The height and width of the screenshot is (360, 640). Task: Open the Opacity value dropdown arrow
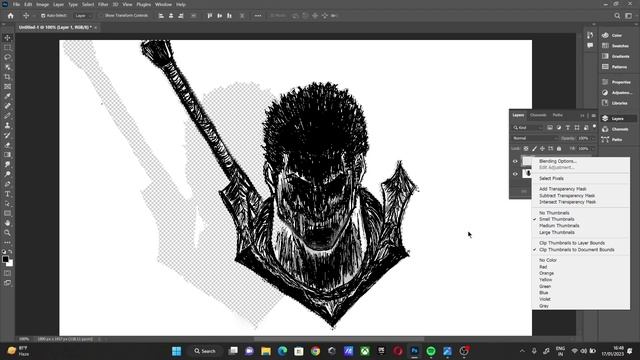point(593,138)
